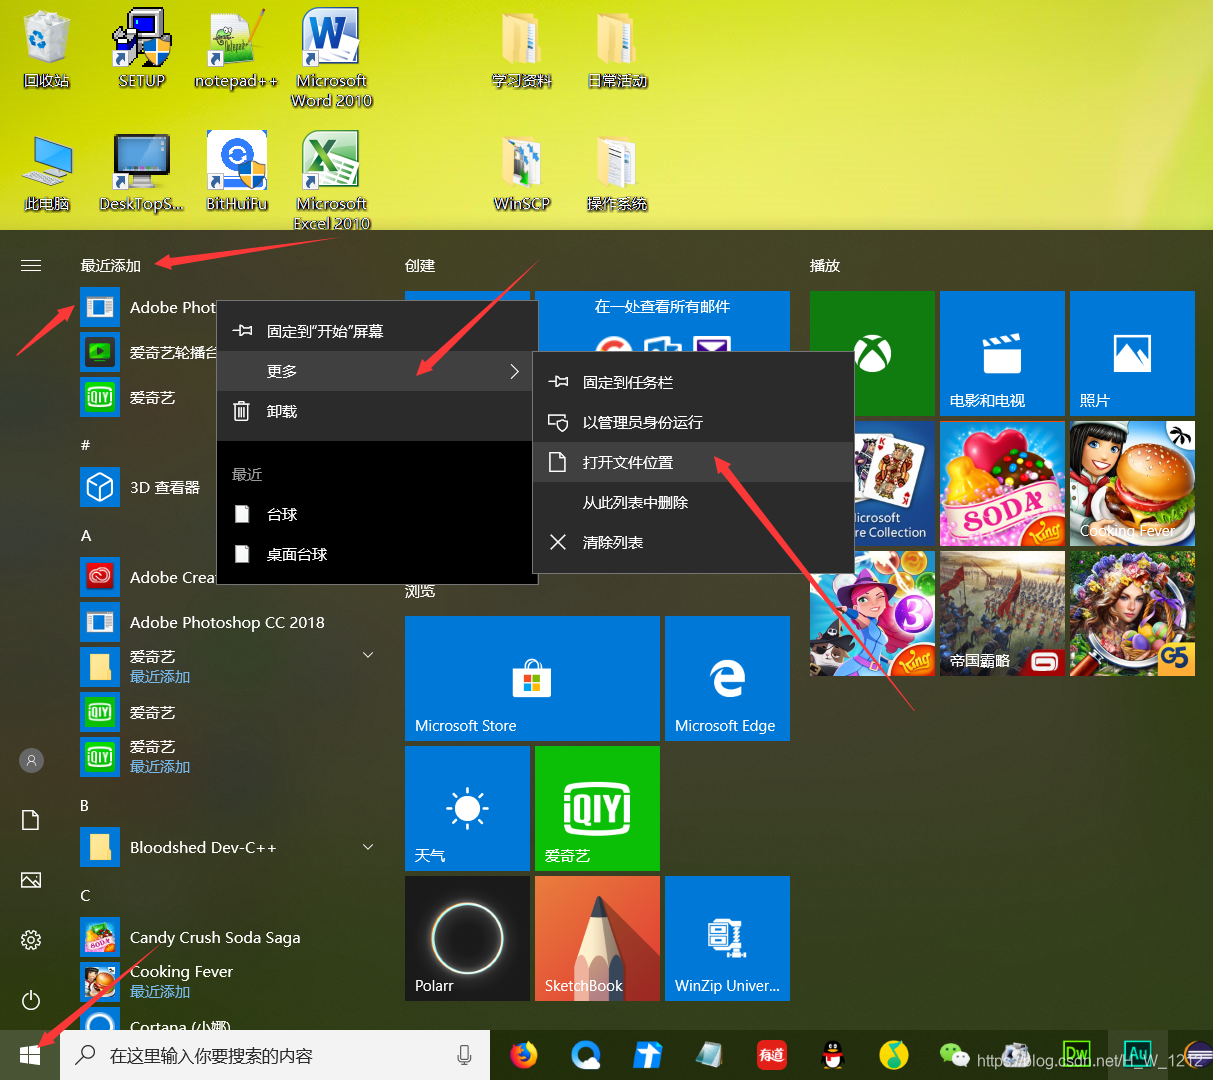The height and width of the screenshot is (1080, 1213).
Task: Select the notepad++ desktop shortcut
Action: [236, 49]
